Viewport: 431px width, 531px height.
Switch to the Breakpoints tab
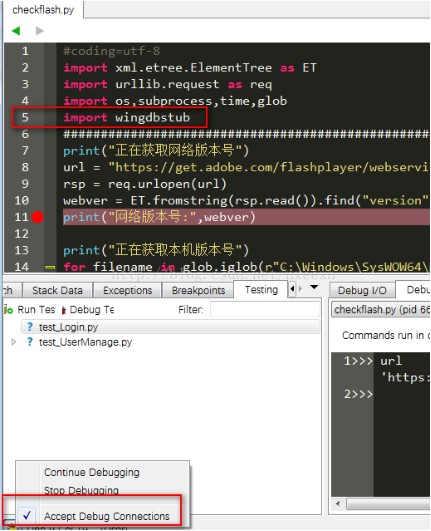point(198,291)
